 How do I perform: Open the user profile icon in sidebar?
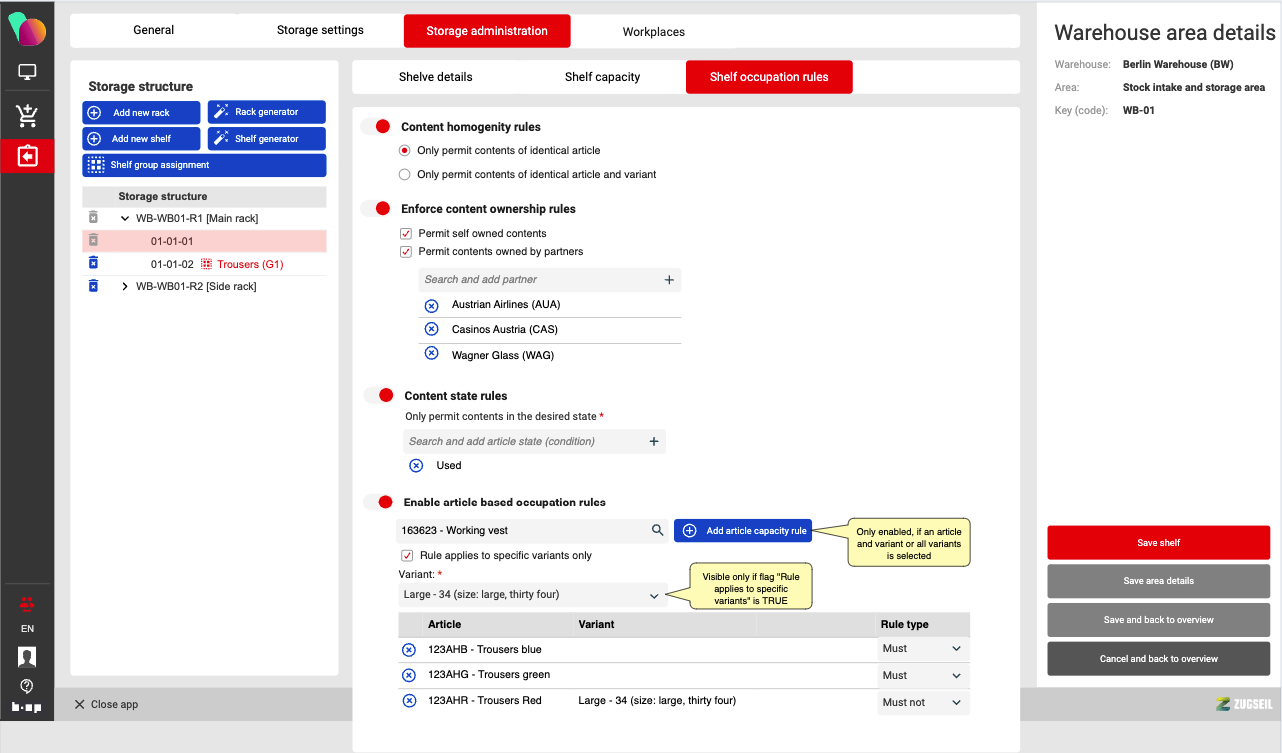pos(27,657)
